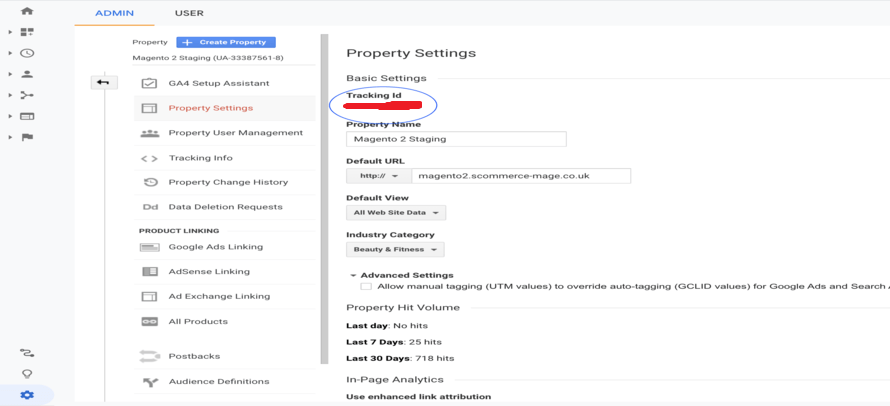Open the Acquisition branching icon
This screenshot has width=890, height=406.
tap(27, 95)
